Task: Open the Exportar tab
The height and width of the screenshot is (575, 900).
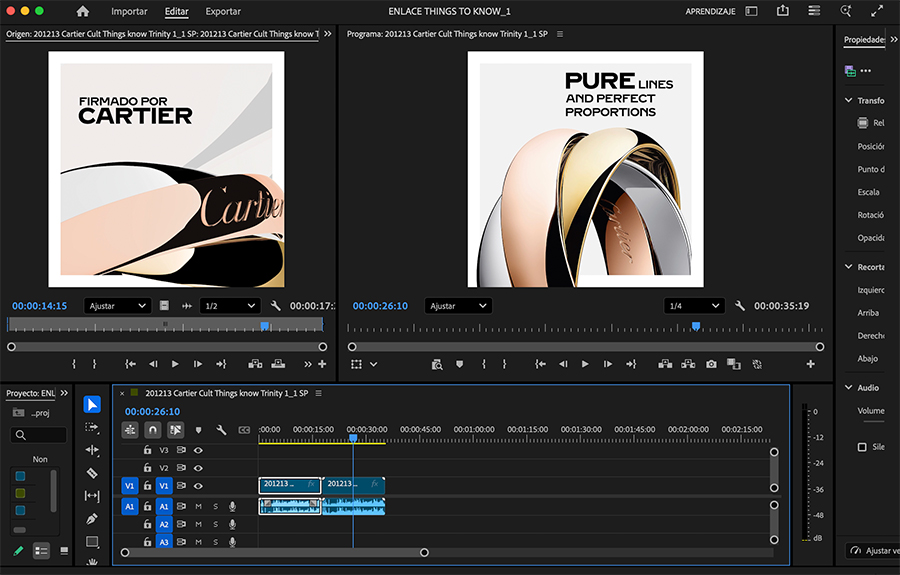Action: click(223, 11)
